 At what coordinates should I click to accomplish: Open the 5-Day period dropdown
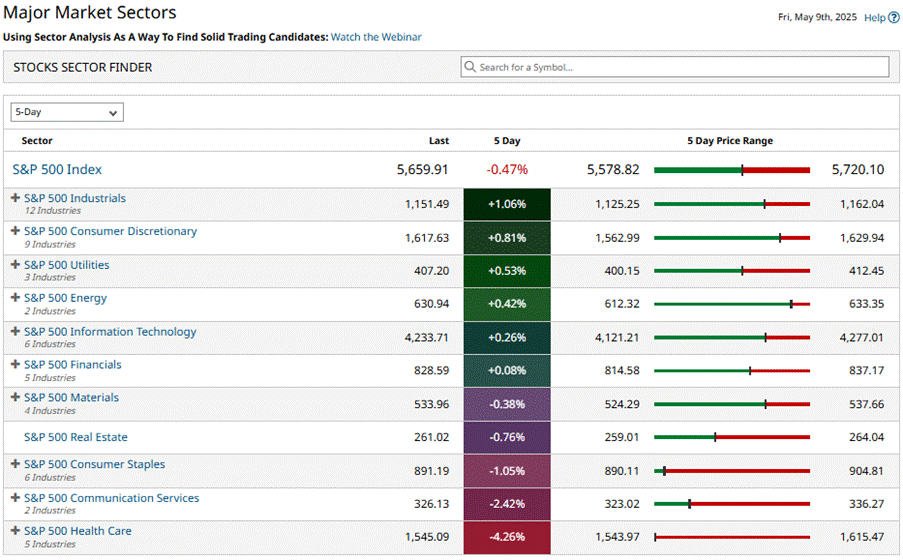point(67,112)
